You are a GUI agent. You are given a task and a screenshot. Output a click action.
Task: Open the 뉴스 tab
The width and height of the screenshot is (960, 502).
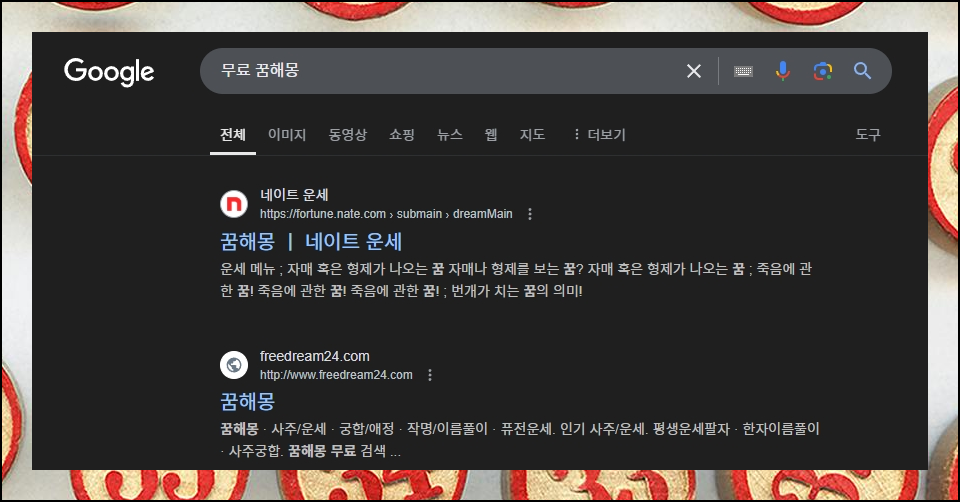coord(449,135)
